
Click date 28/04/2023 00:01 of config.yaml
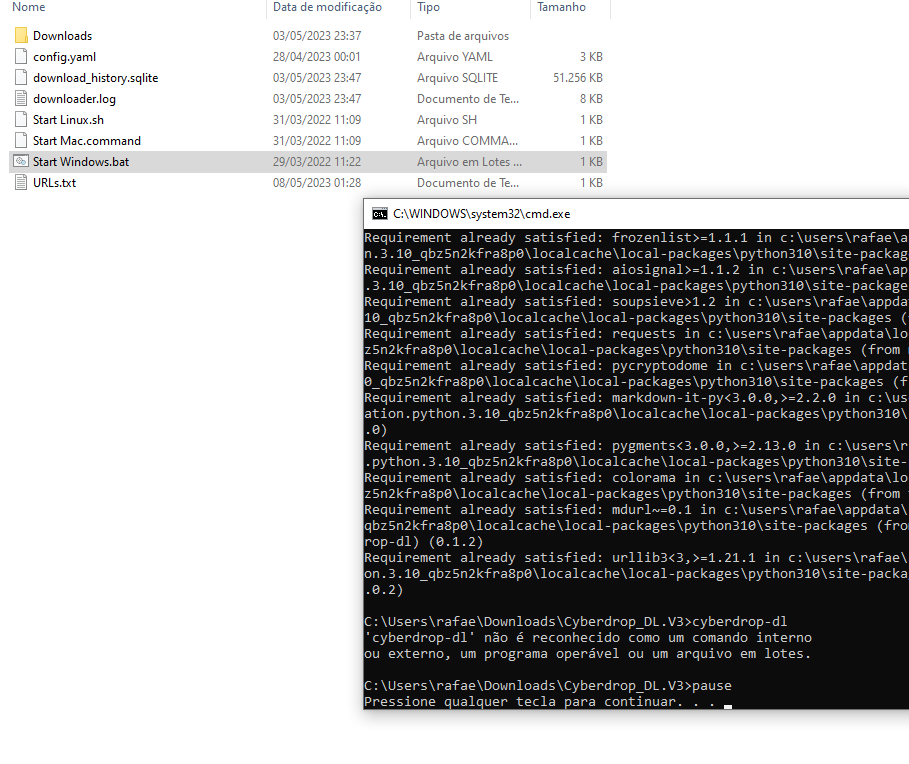317,57
